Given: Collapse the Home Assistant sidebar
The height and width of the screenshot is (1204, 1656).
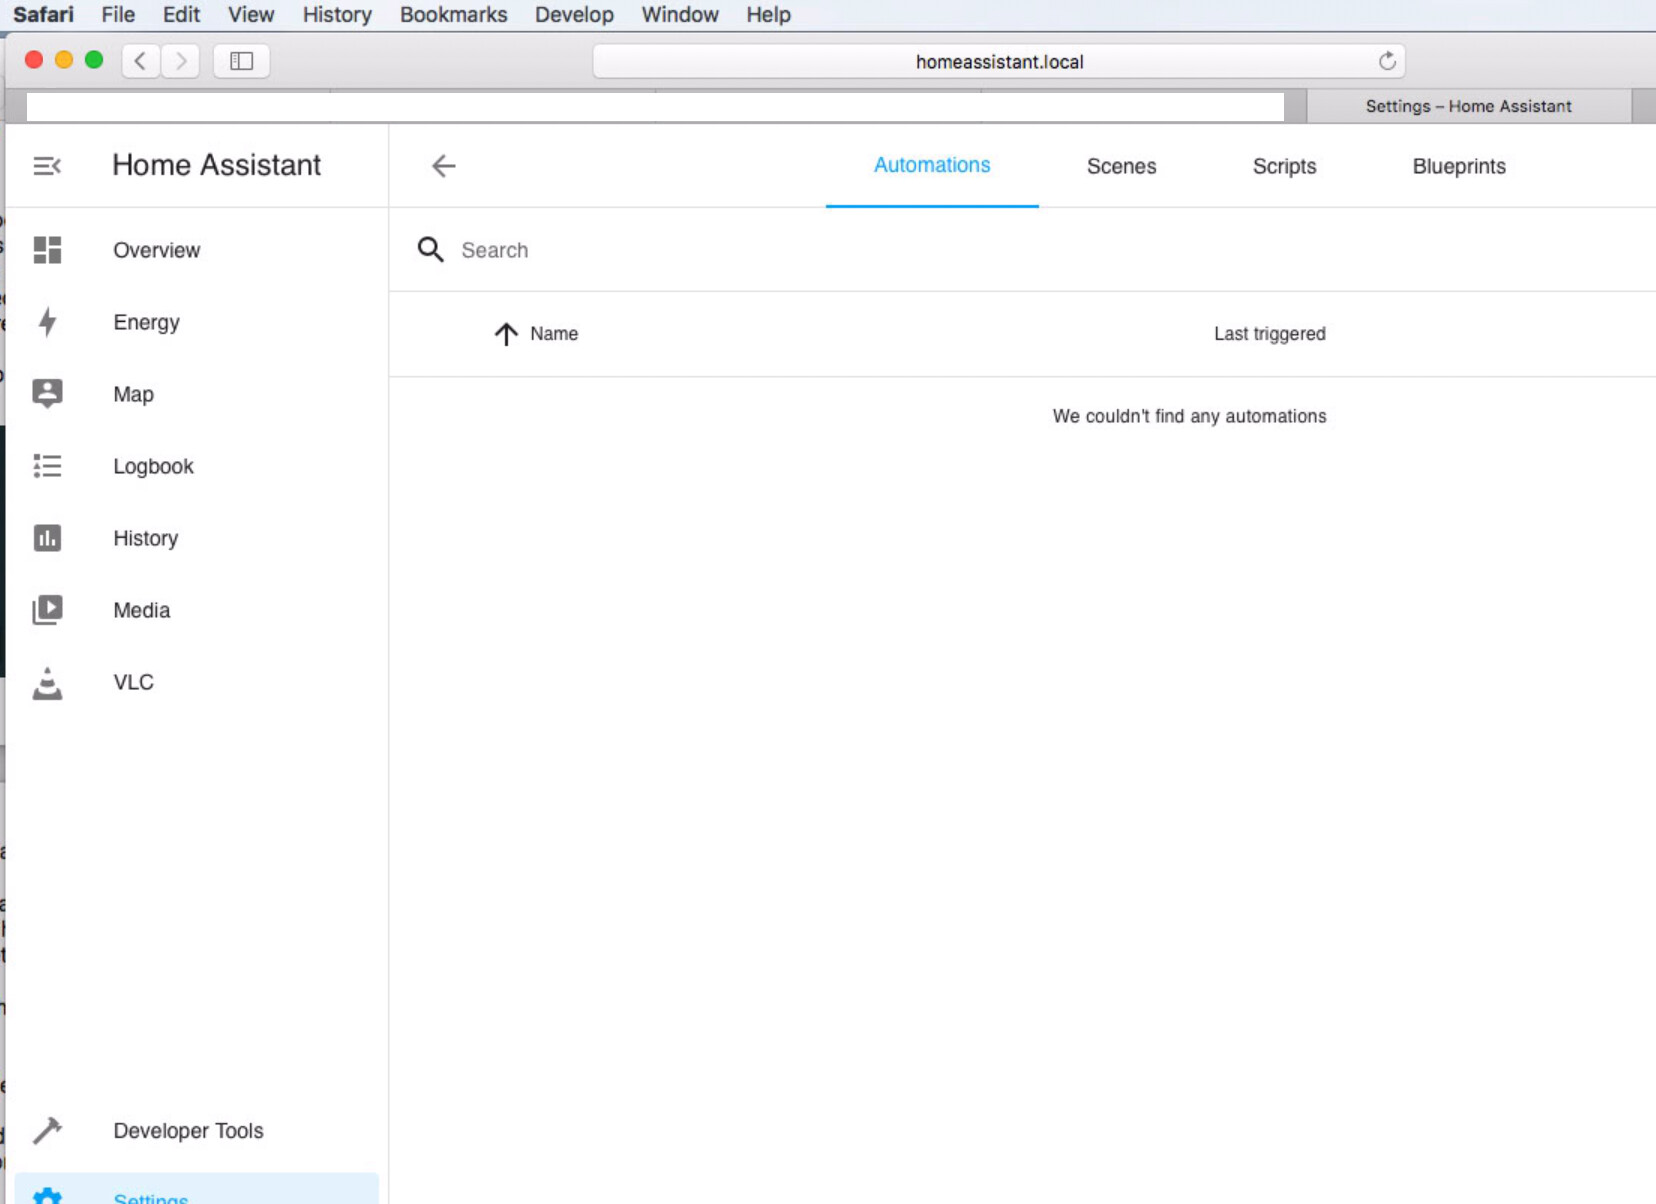Looking at the screenshot, I should click(47, 165).
